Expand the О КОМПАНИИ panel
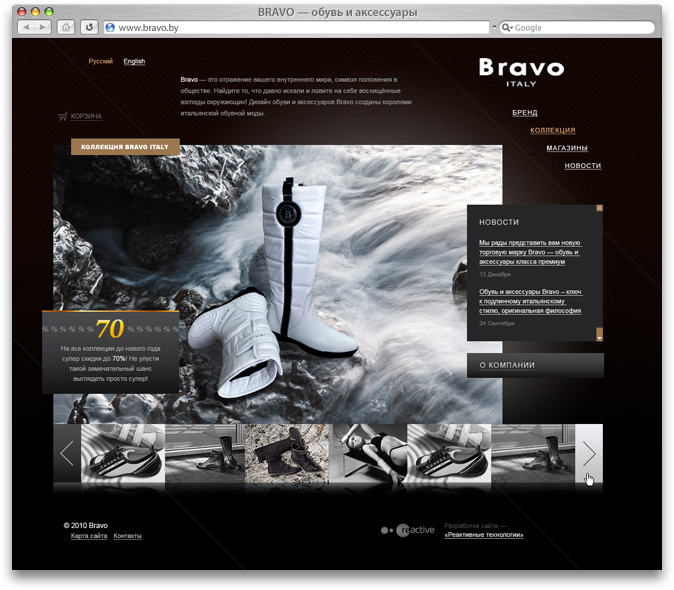 pyautogui.click(x=535, y=365)
